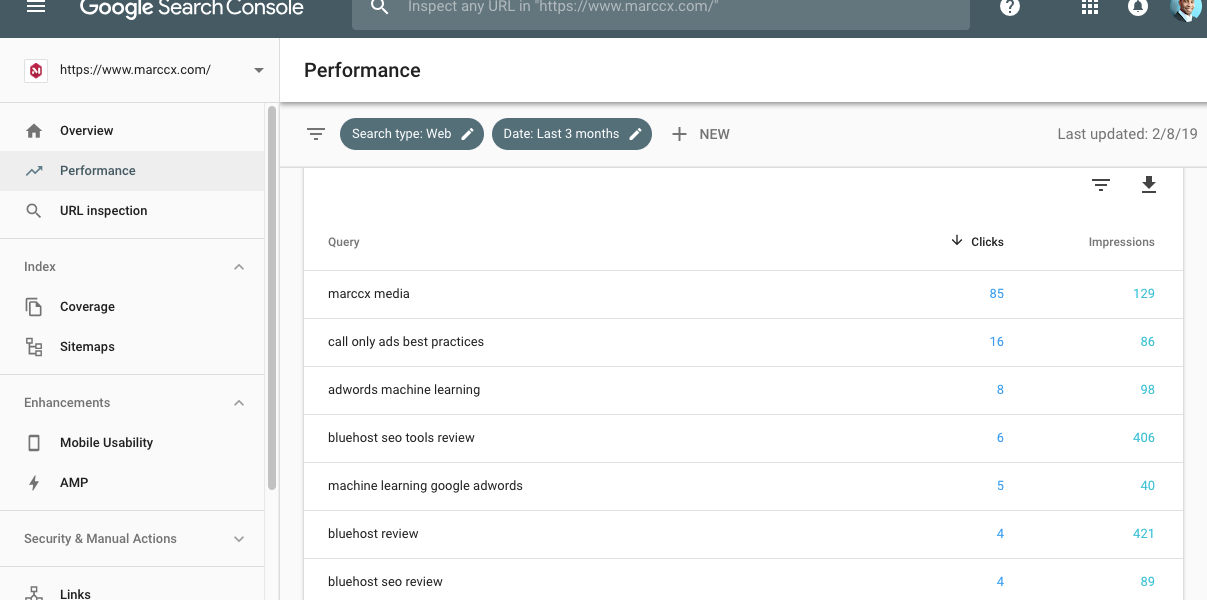Click the plus icon for new filter
Screen dimensions: 1207x600
click(x=679, y=134)
